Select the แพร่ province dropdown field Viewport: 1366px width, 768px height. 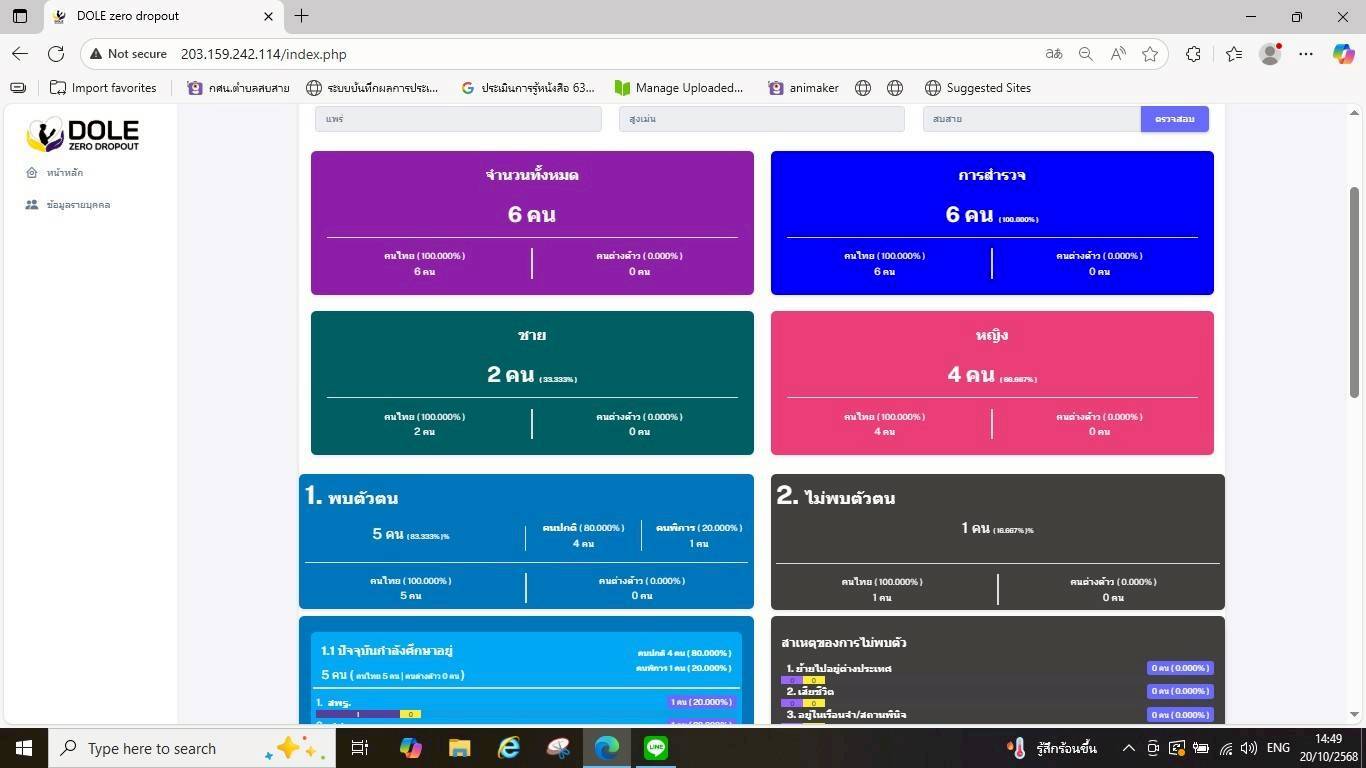(x=457, y=119)
